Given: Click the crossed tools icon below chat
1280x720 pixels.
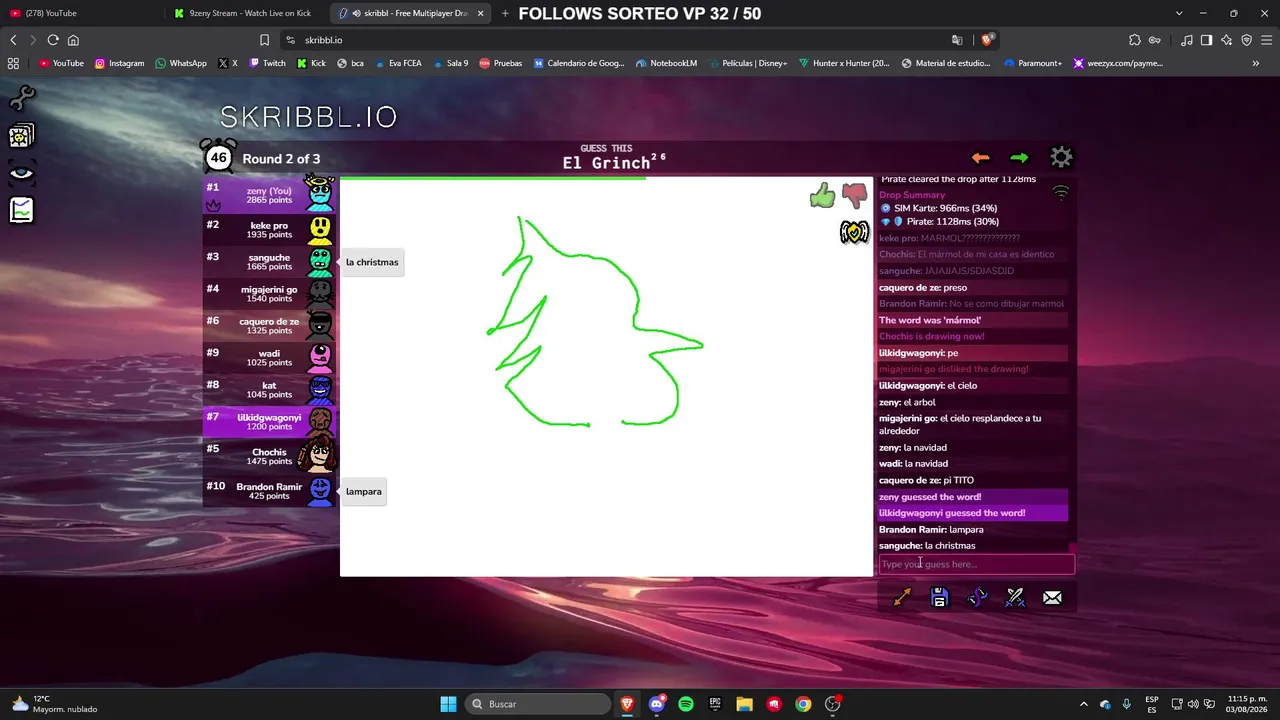Looking at the screenshot, I should click(1015, 598).
